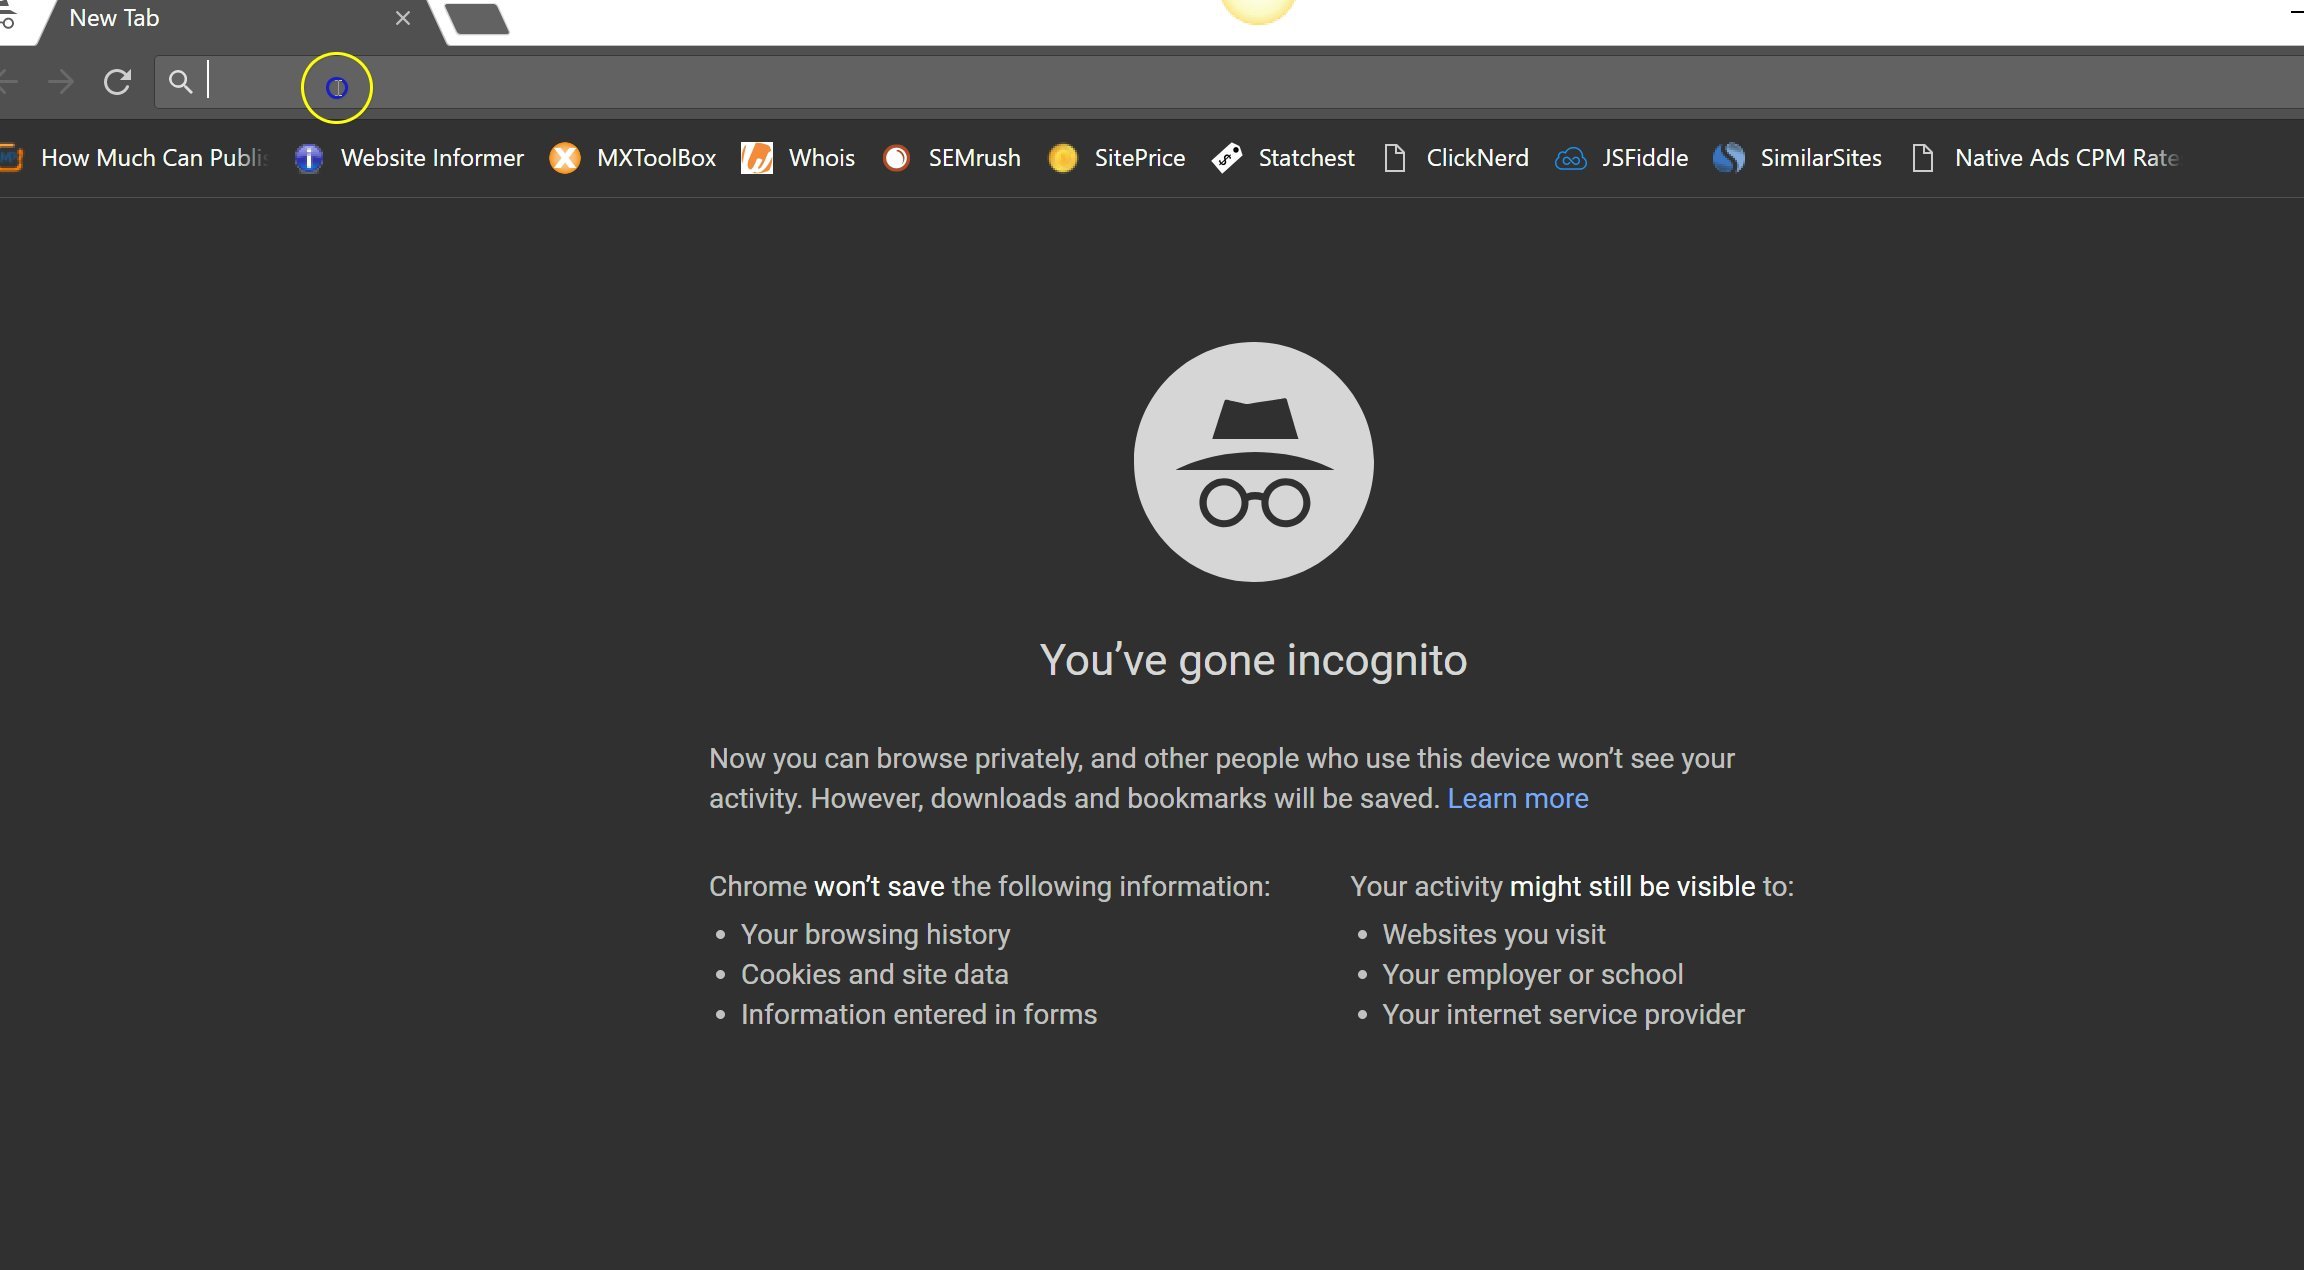Click the Whois bookmark favicon
This screenshot has height=1270, width=2304.
click(757, 158)
